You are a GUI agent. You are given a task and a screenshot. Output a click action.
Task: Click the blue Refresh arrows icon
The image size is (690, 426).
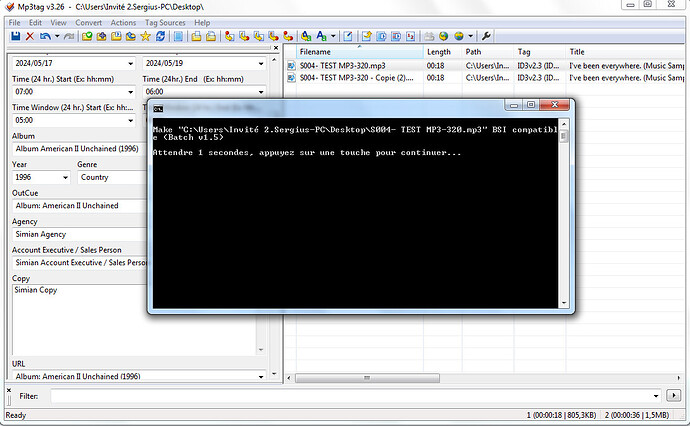click(160, 36)
